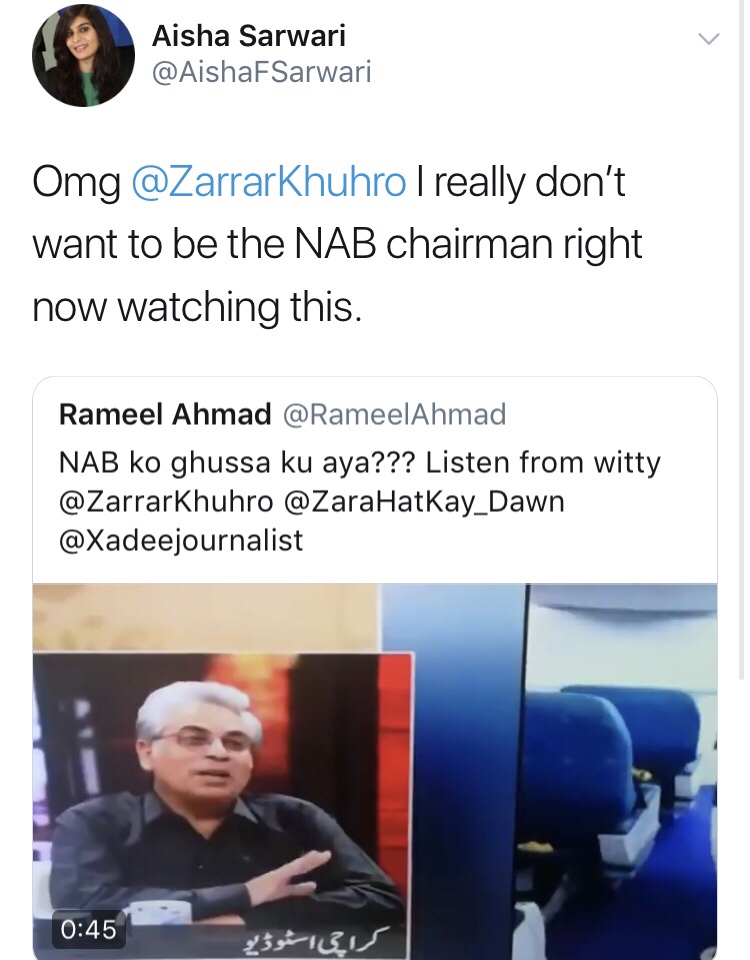Open the @RameelAhmad handle

394,414
